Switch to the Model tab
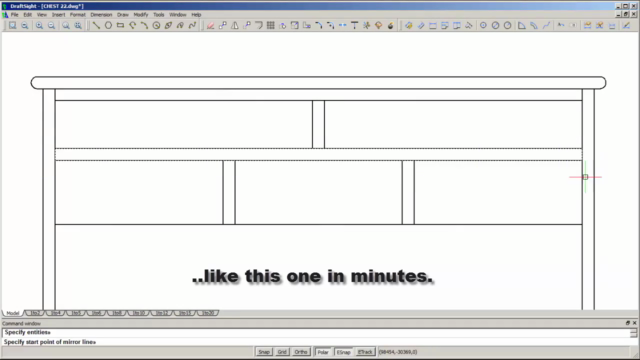Viewport: 640px width, 360px height. coord(13,313)
